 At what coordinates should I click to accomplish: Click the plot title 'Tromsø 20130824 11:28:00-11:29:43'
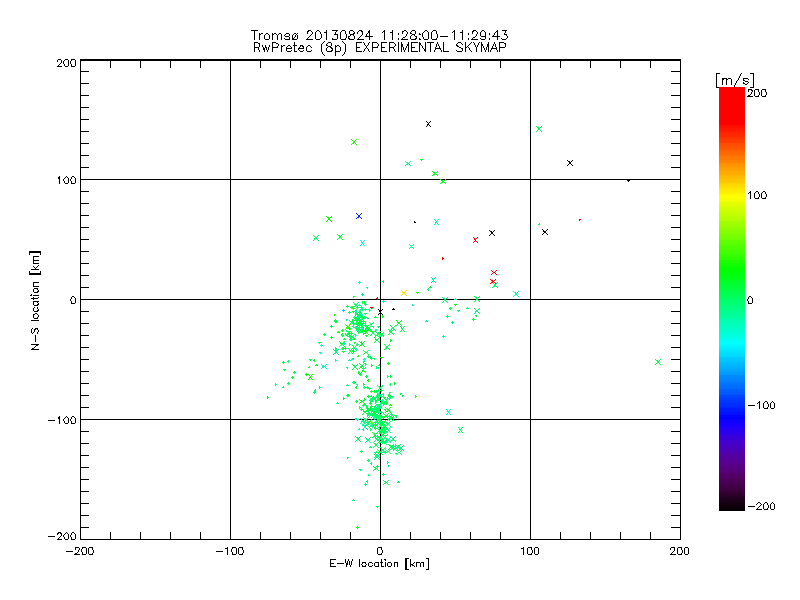pos(379,35)
